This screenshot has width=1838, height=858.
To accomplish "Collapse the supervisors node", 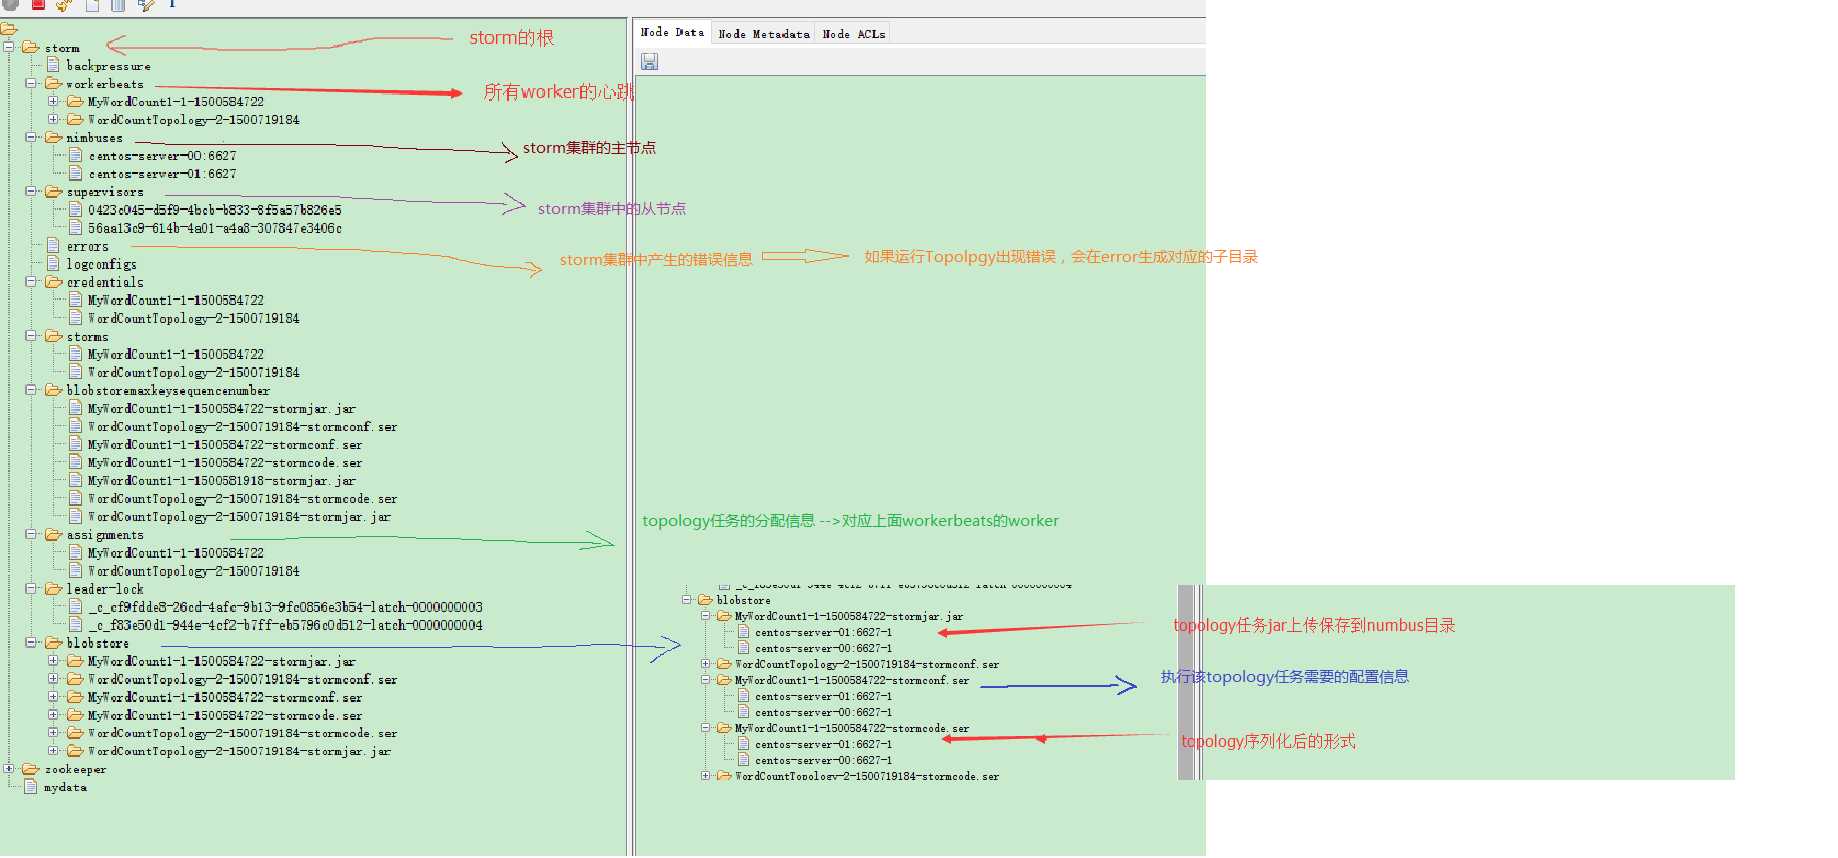I will point(31,191).
